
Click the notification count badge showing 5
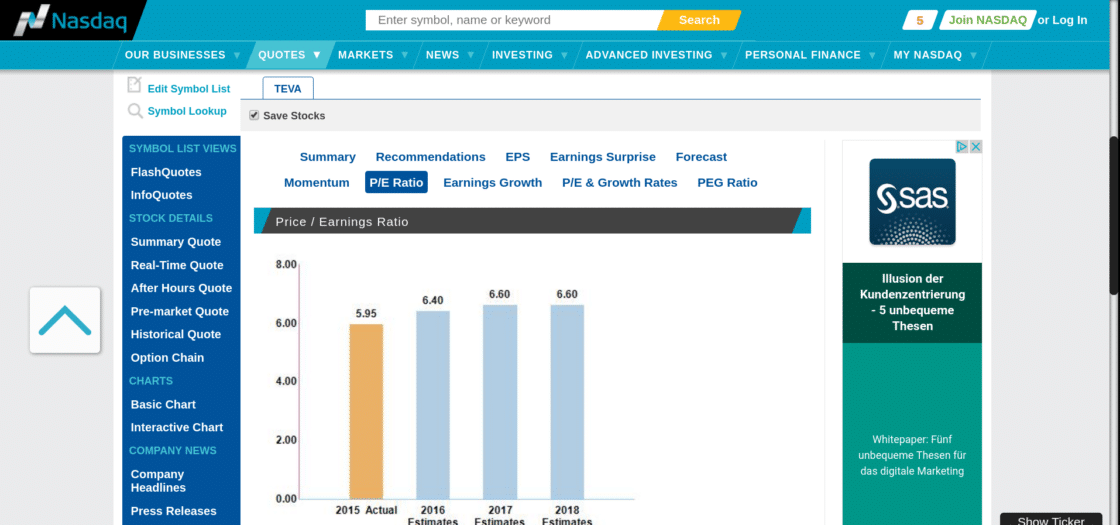point(919,20)
